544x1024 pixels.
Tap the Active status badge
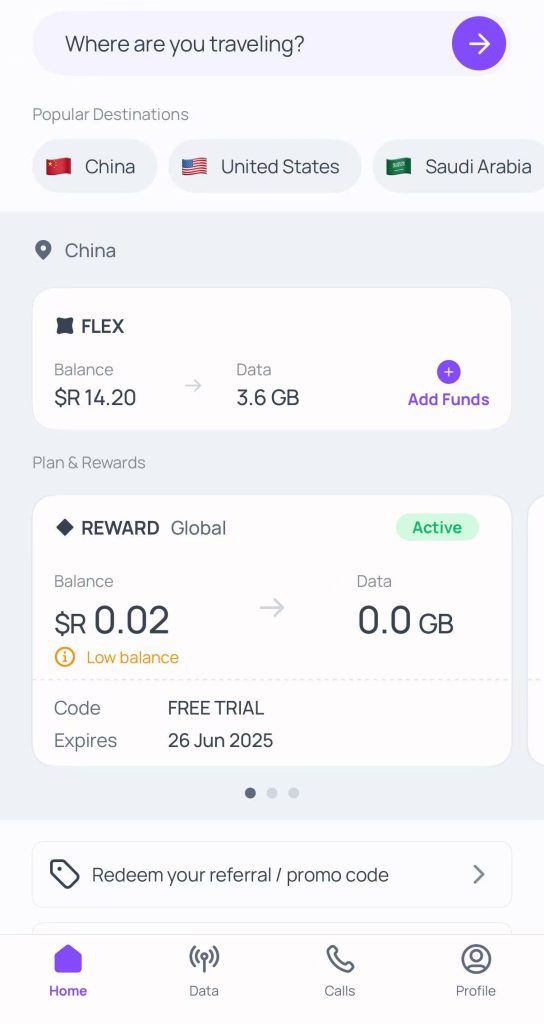pyautogui.click(x=437, y=527)
